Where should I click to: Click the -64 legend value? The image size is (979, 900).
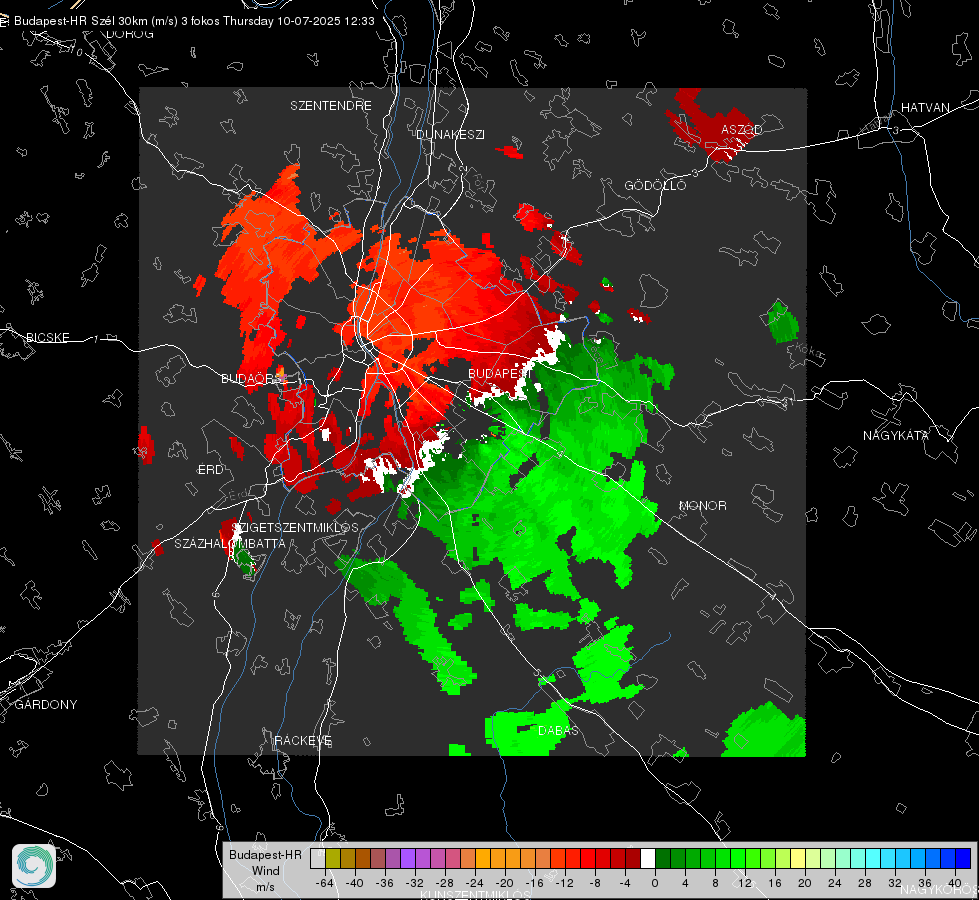325,883
